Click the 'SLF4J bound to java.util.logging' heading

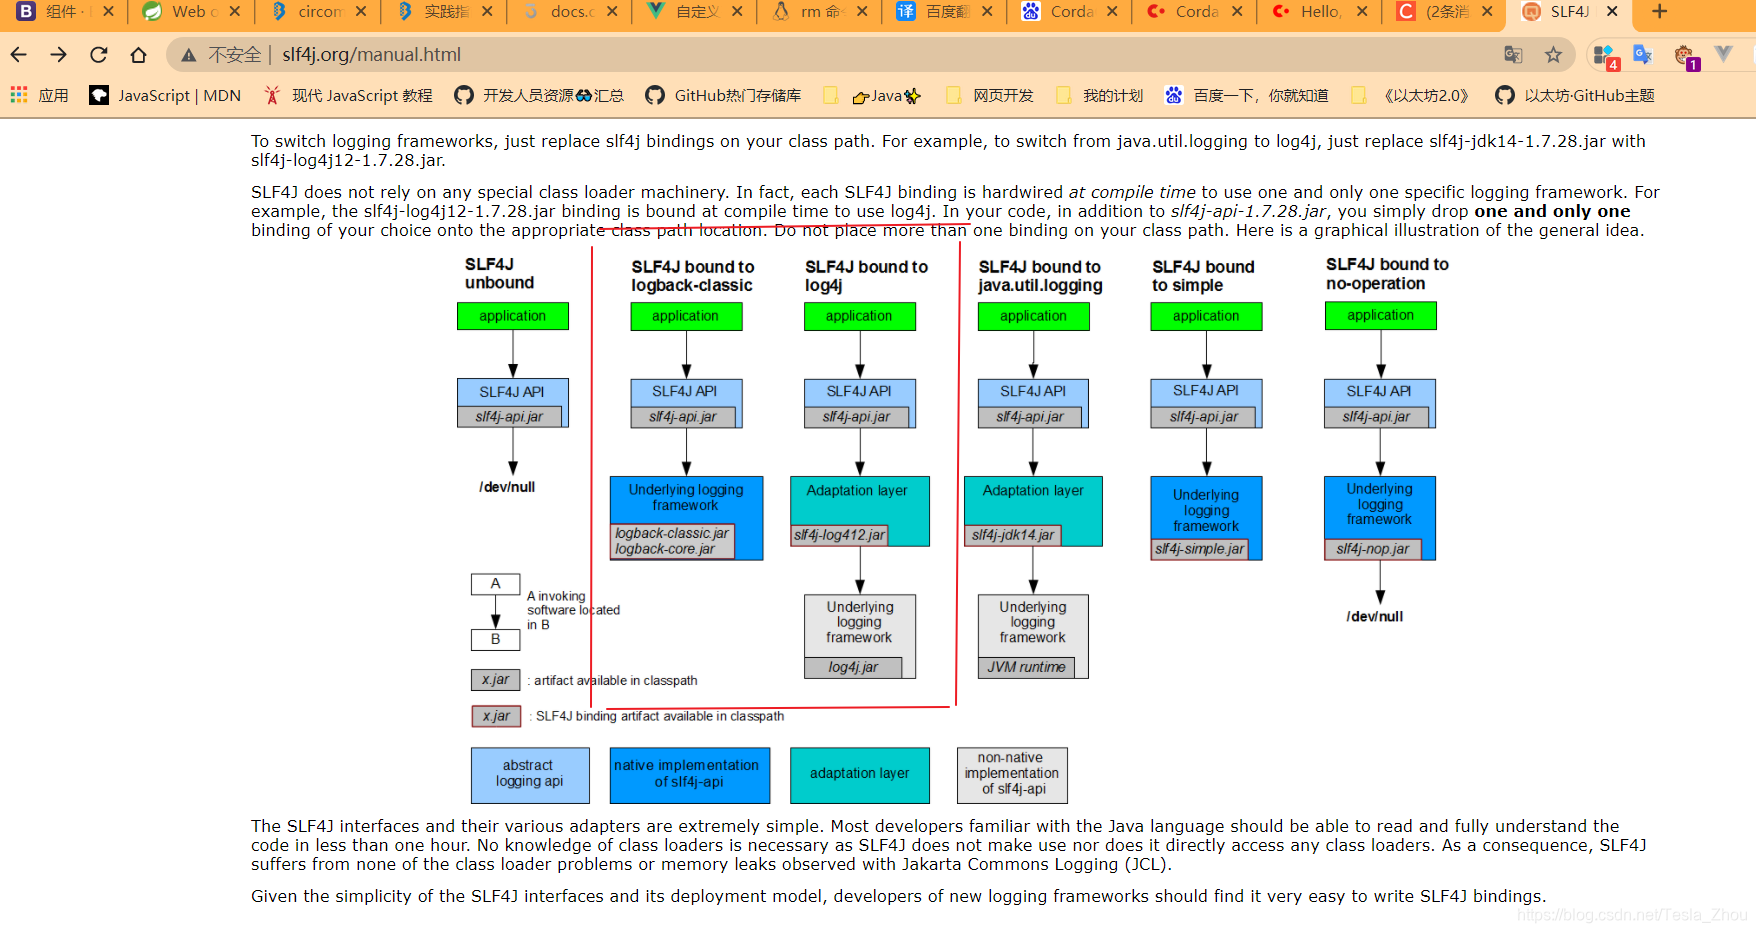point(1040,276)
